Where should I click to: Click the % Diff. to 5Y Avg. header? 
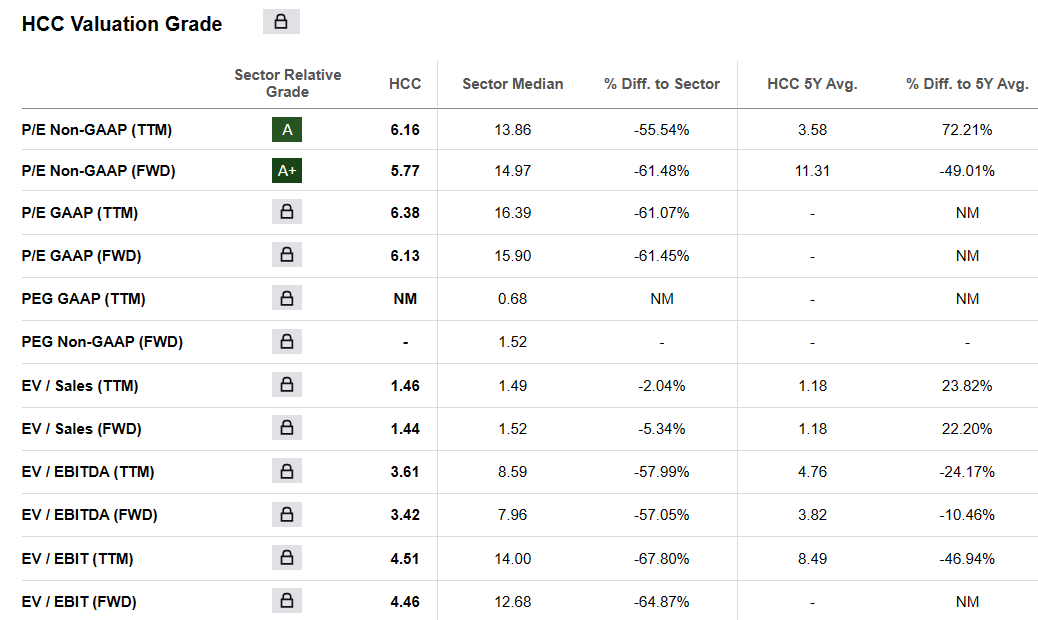[x=967, y=84]
